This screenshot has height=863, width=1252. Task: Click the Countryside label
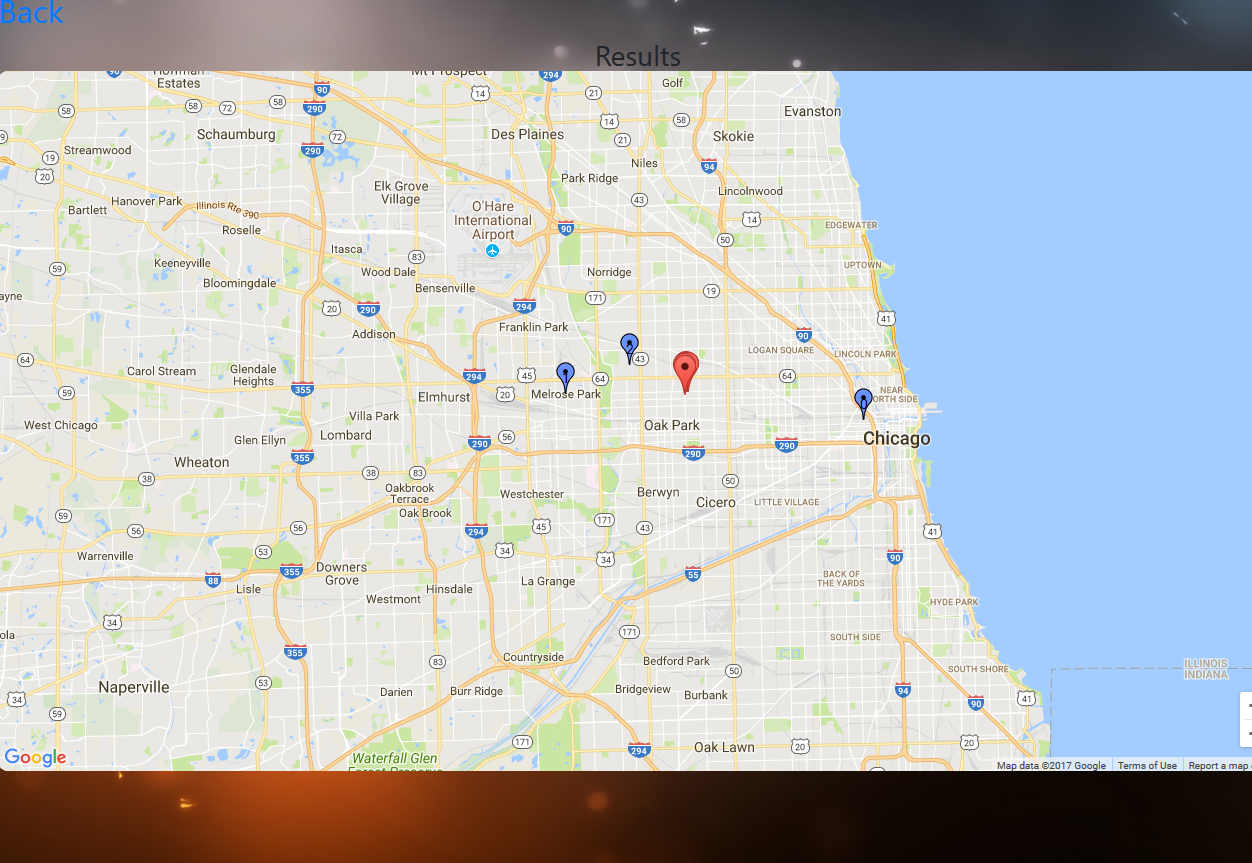click(x=533, y=657)
